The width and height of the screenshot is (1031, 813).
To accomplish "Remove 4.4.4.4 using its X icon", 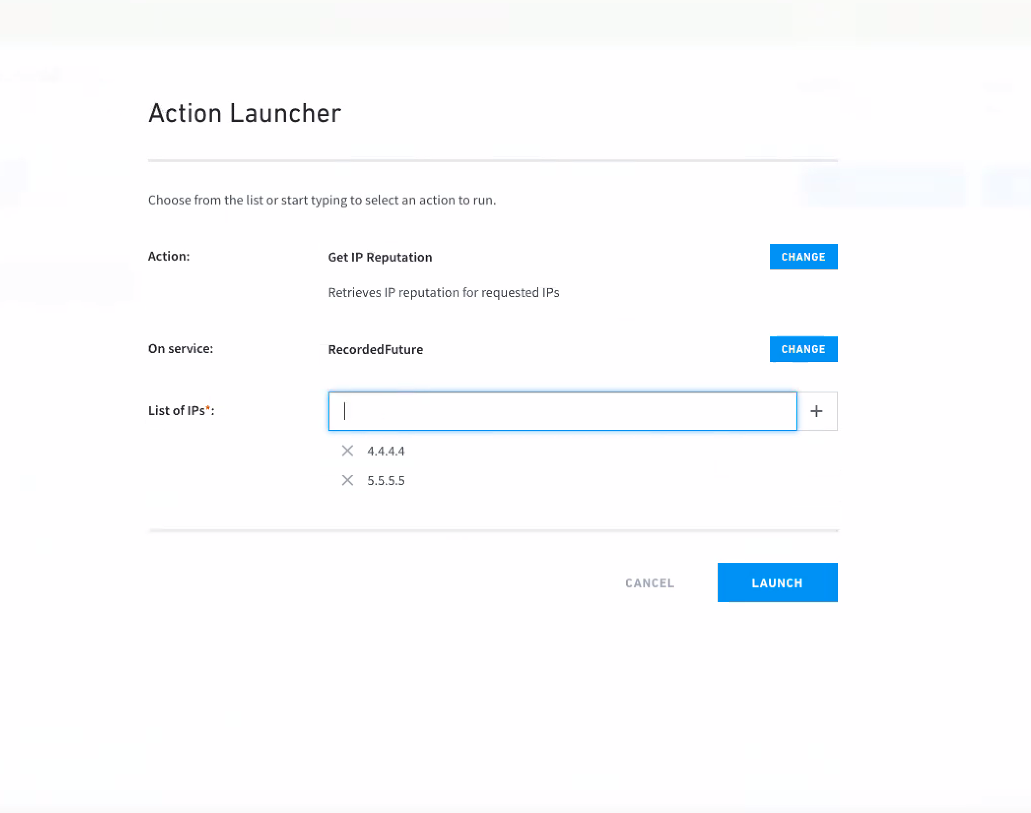I will pos(348,451).
